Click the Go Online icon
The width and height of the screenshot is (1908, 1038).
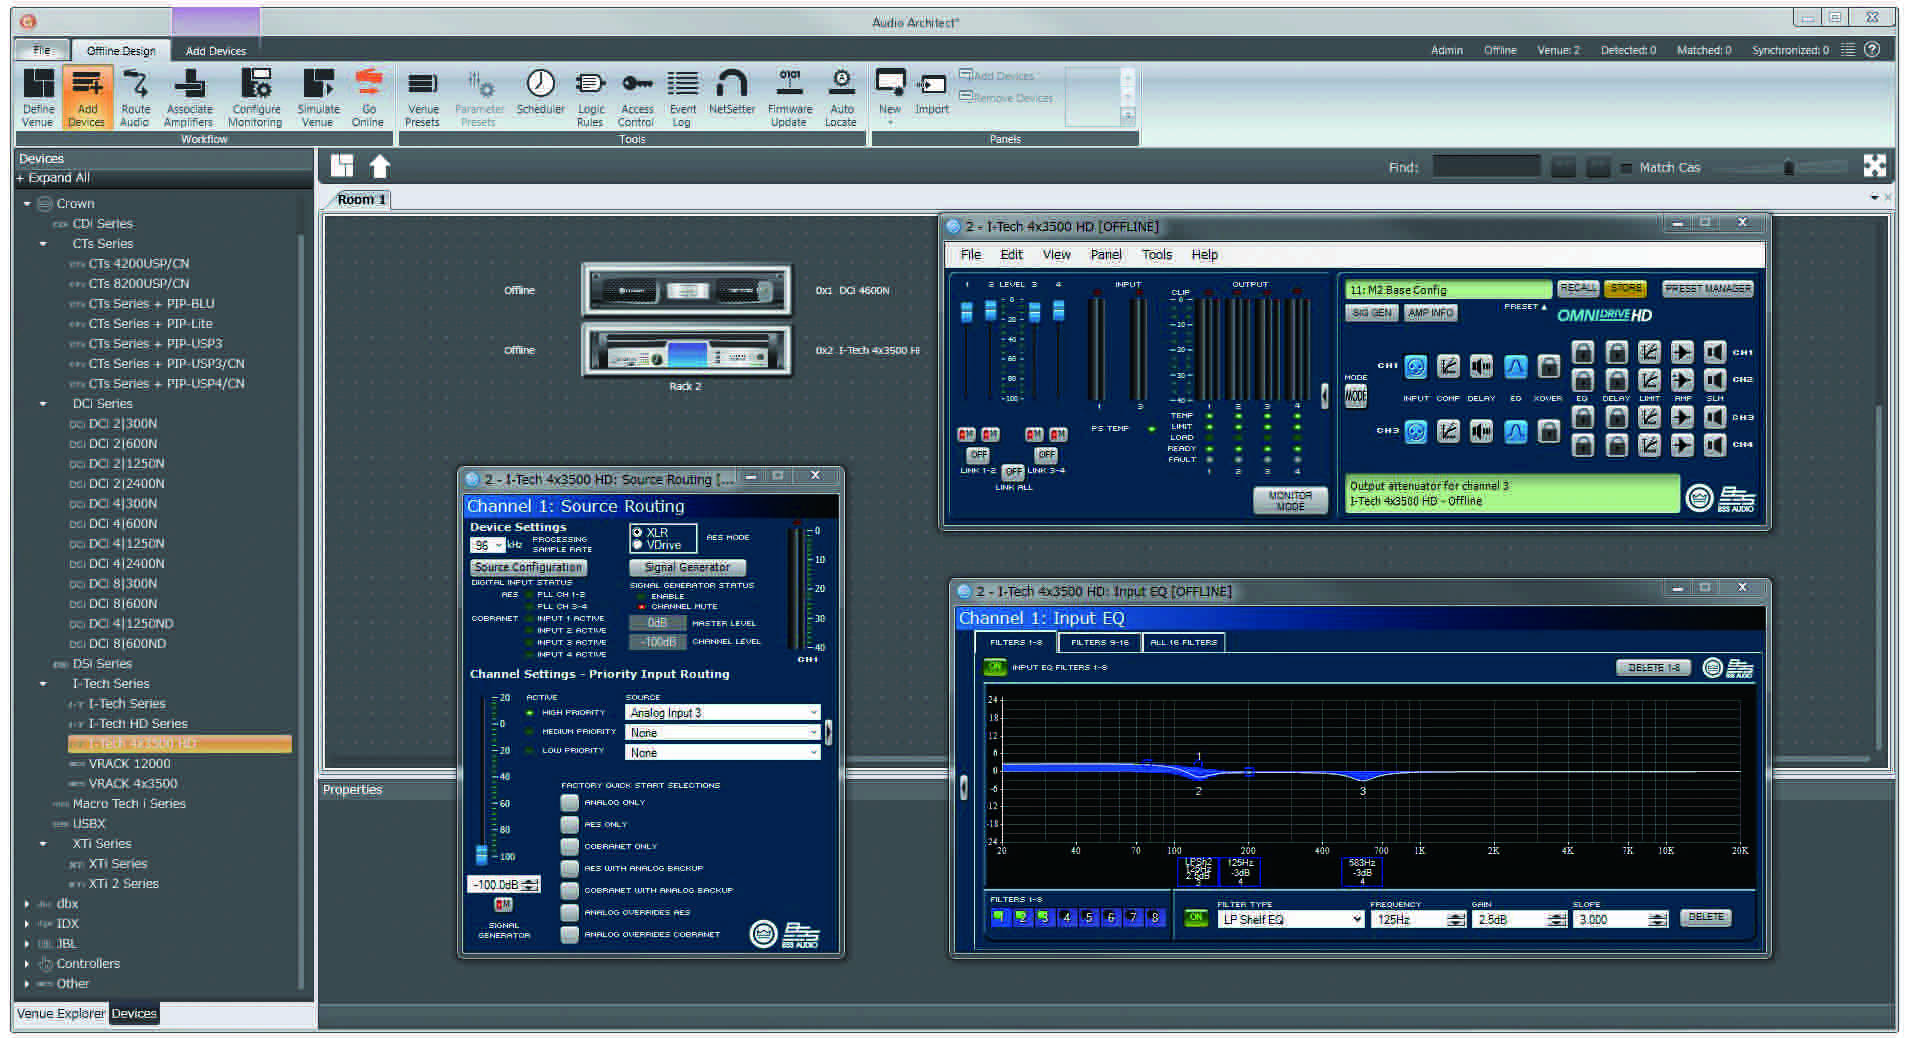[368, 98]
